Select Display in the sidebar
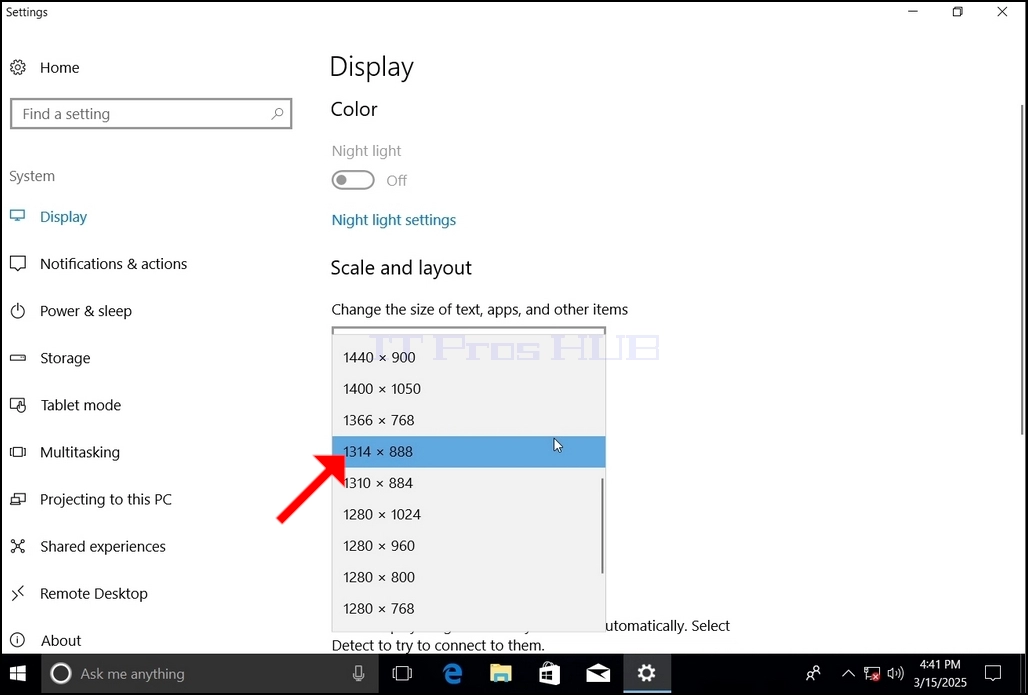 pyautogui.click(x=64, y=216)
